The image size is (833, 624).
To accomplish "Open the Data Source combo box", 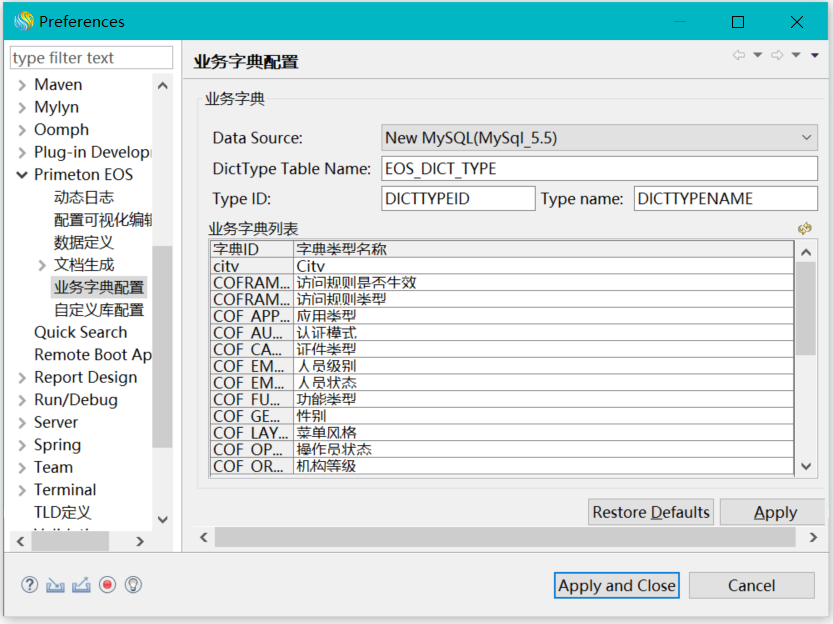I will pyautogui.click(x=600, y=138).
